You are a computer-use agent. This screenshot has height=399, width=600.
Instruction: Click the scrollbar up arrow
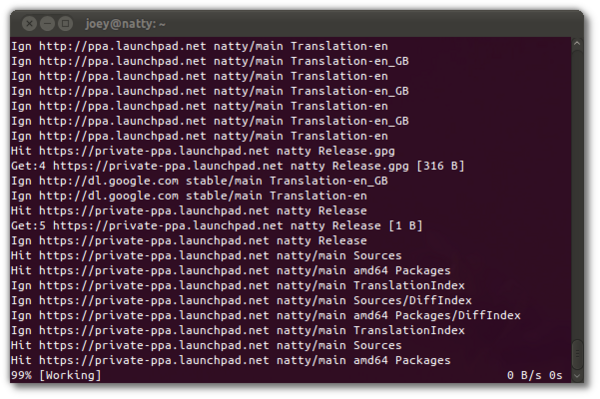pyautogui.click(x=577, y=44)
